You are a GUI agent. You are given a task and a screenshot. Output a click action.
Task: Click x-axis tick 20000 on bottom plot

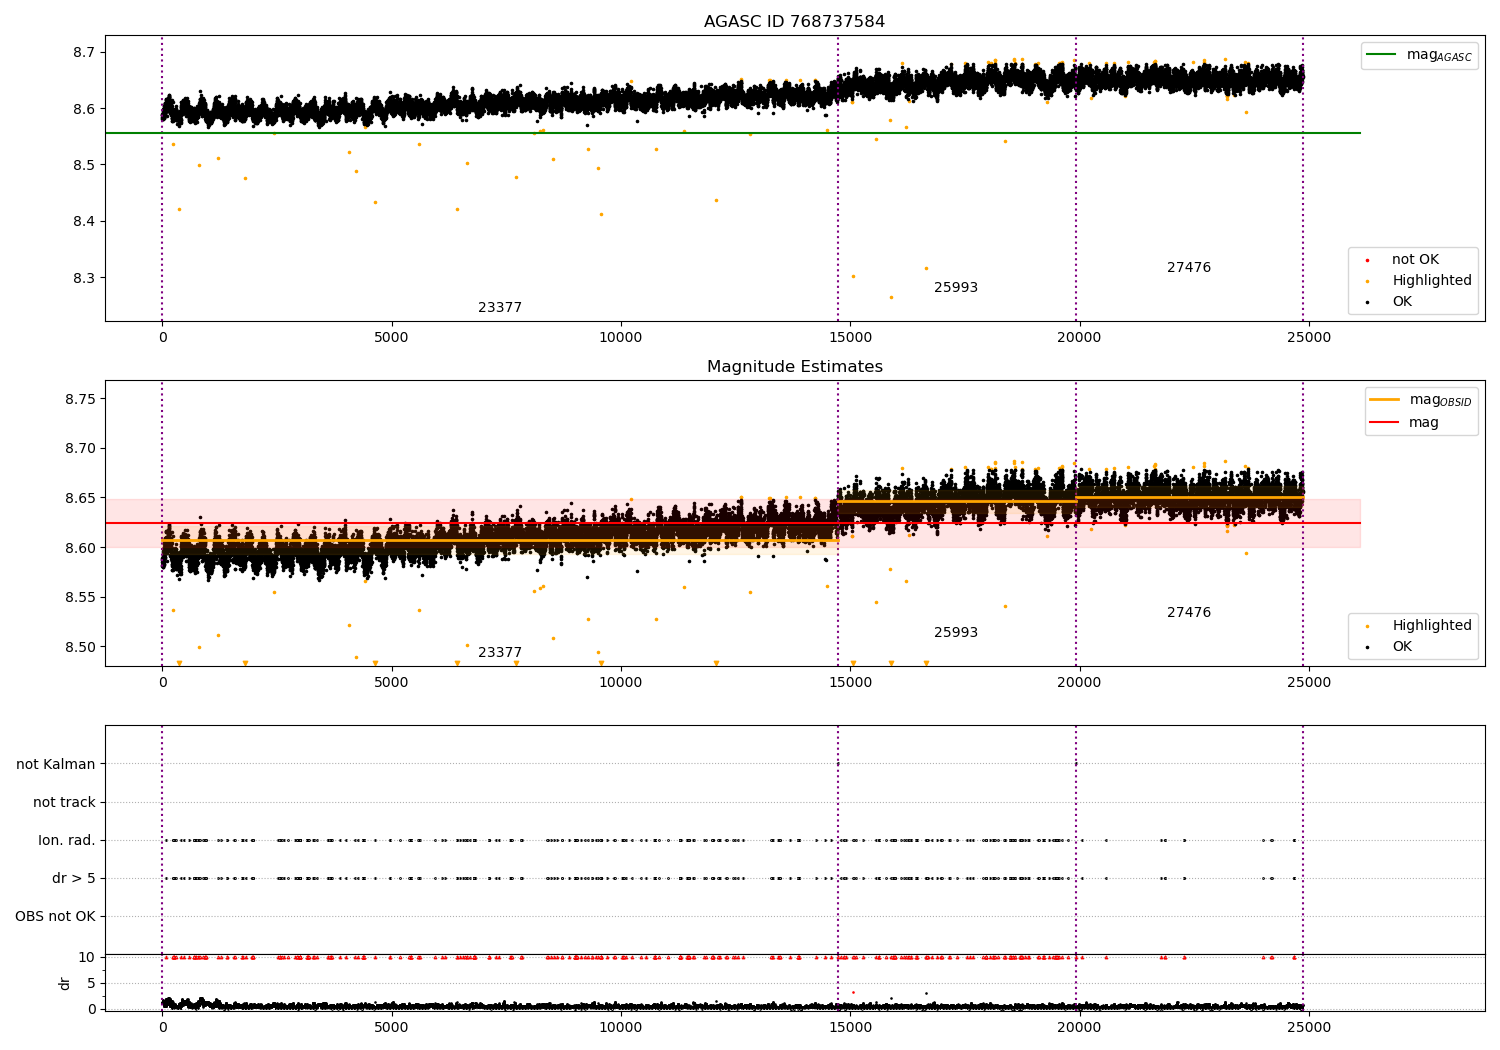pos(1079,1027)
